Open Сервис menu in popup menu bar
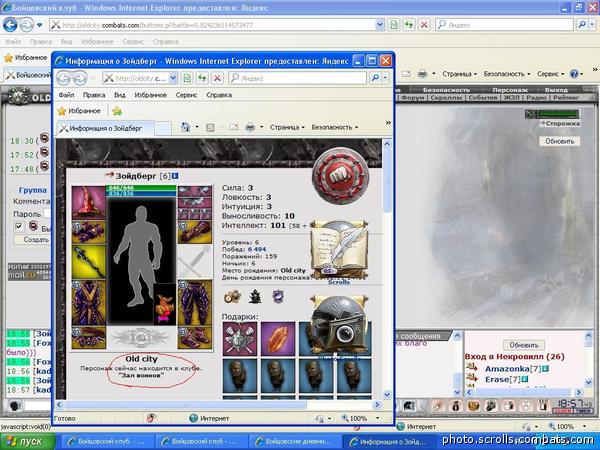 pos(186,95)
